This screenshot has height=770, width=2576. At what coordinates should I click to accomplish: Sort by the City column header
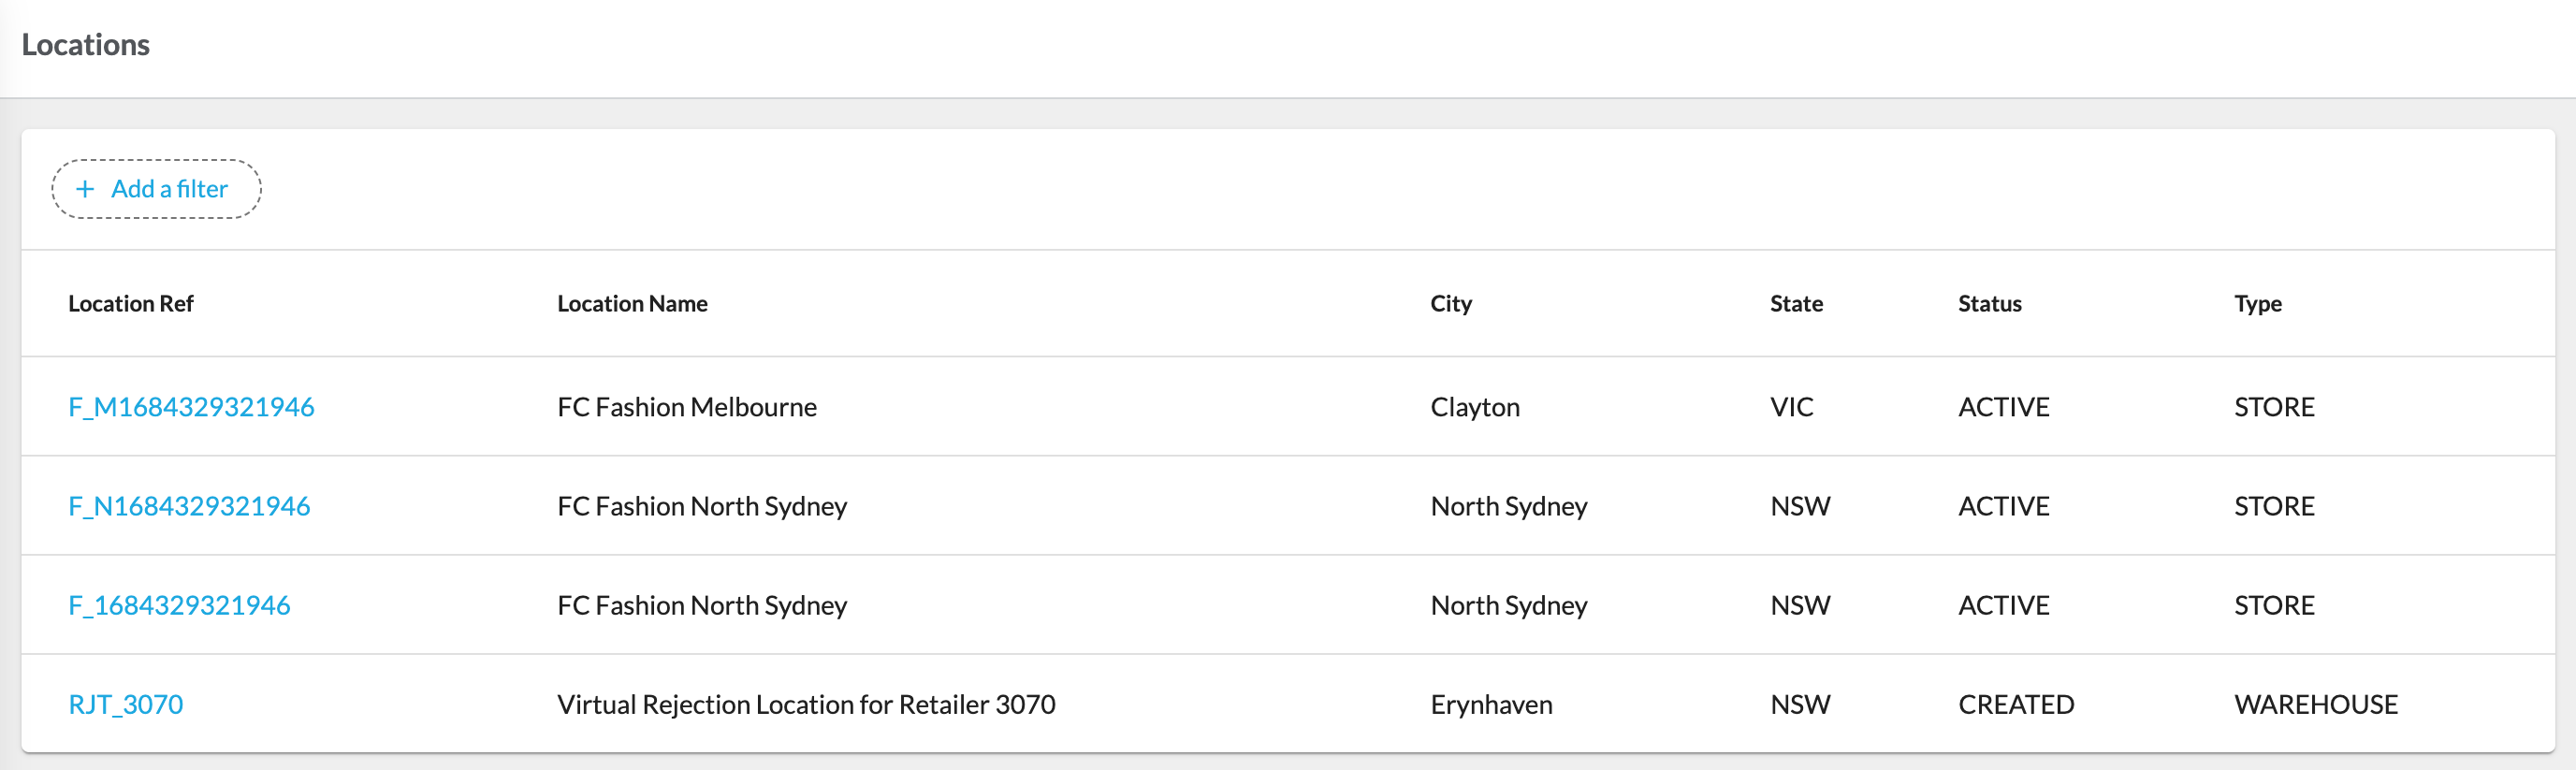coord(1451,303)
